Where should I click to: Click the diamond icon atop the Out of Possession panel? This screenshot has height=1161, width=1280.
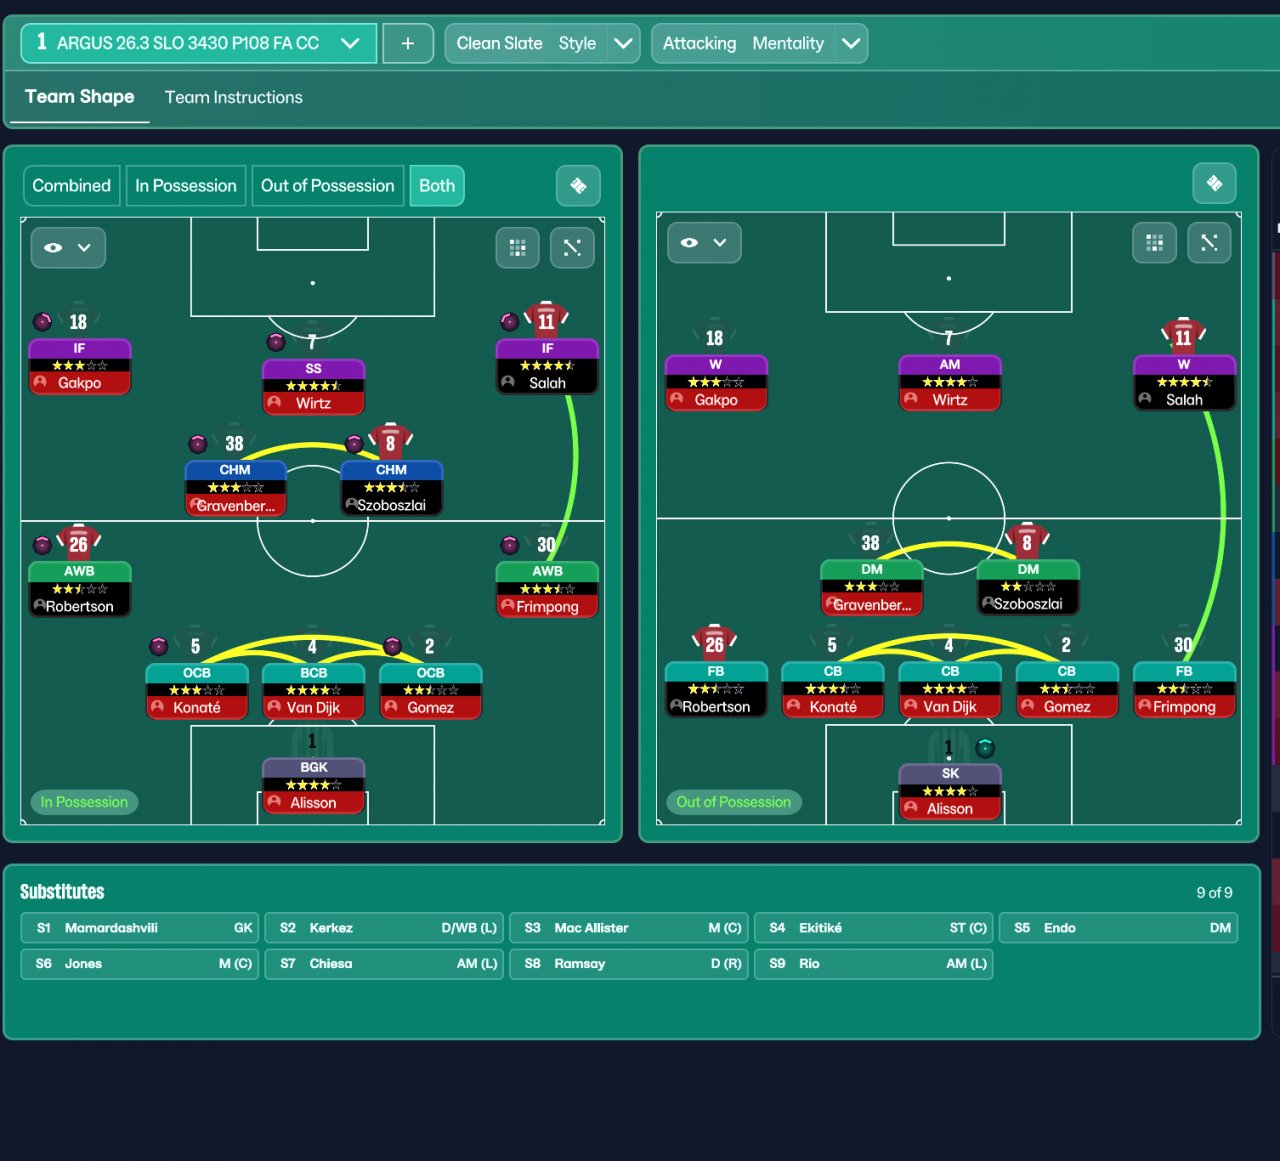pyautogui.click(x=1215, y=183)
